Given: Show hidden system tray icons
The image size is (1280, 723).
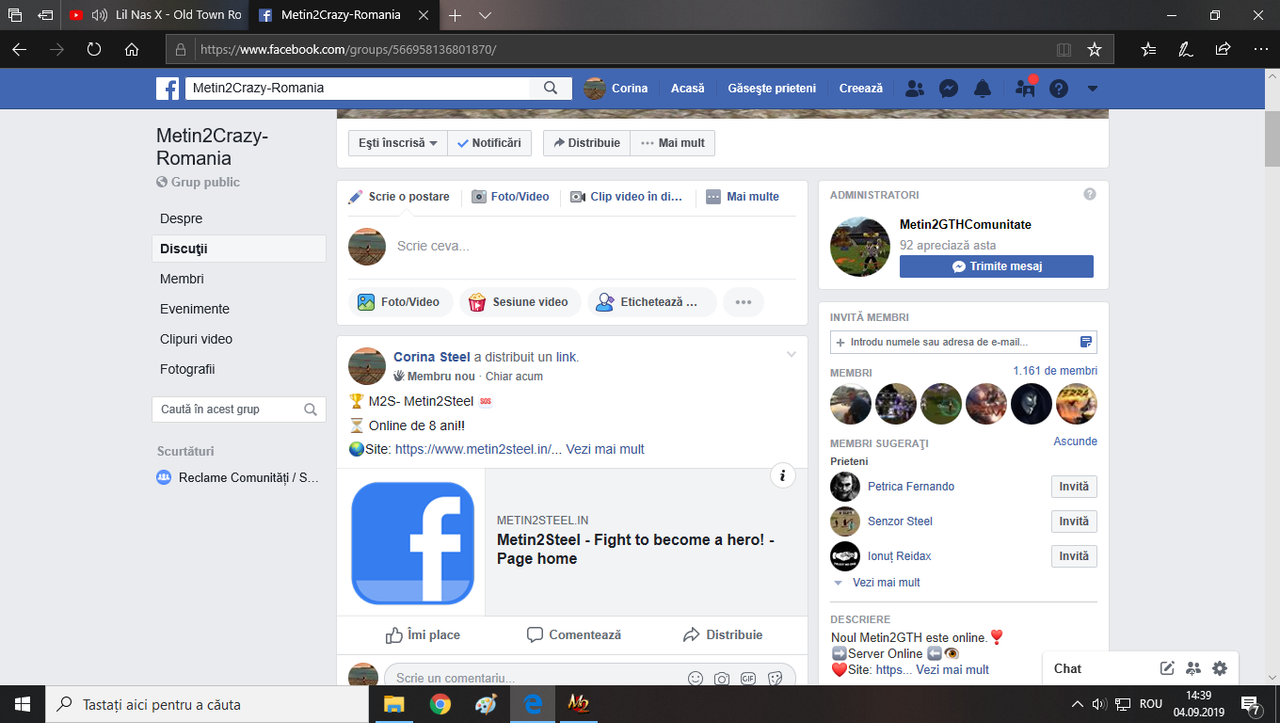Looking at the screenshot, I should 1076,704.
